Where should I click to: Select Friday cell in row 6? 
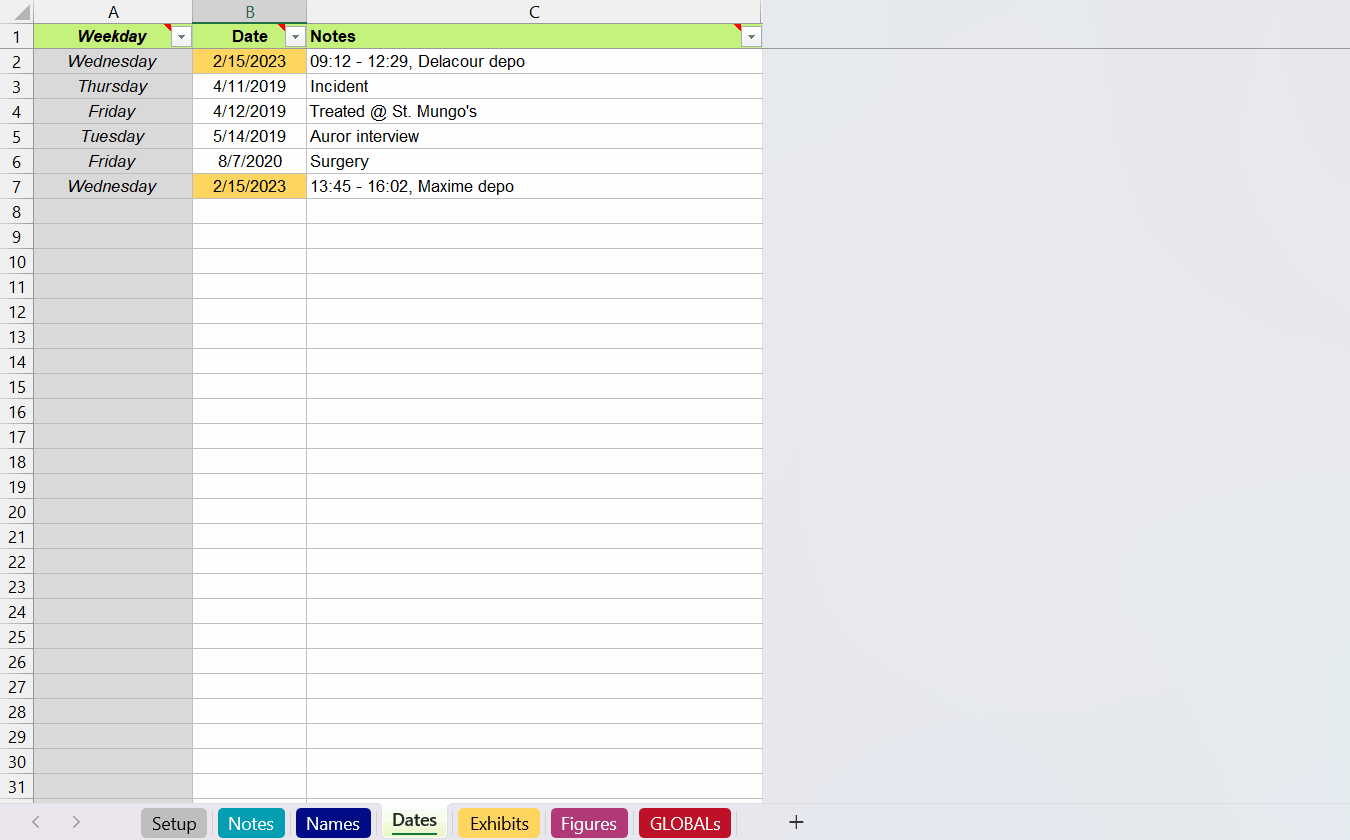pos(113,161)
